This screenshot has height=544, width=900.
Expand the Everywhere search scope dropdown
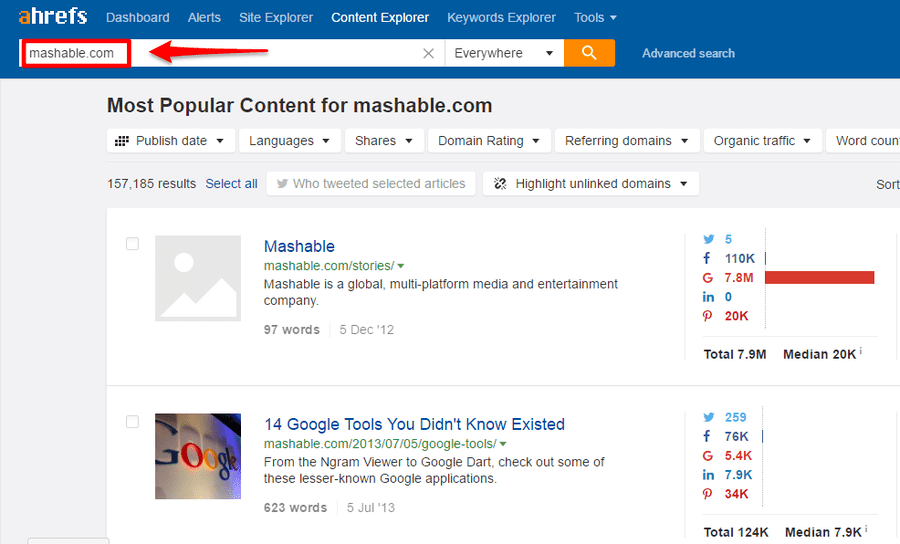[503, 54]
